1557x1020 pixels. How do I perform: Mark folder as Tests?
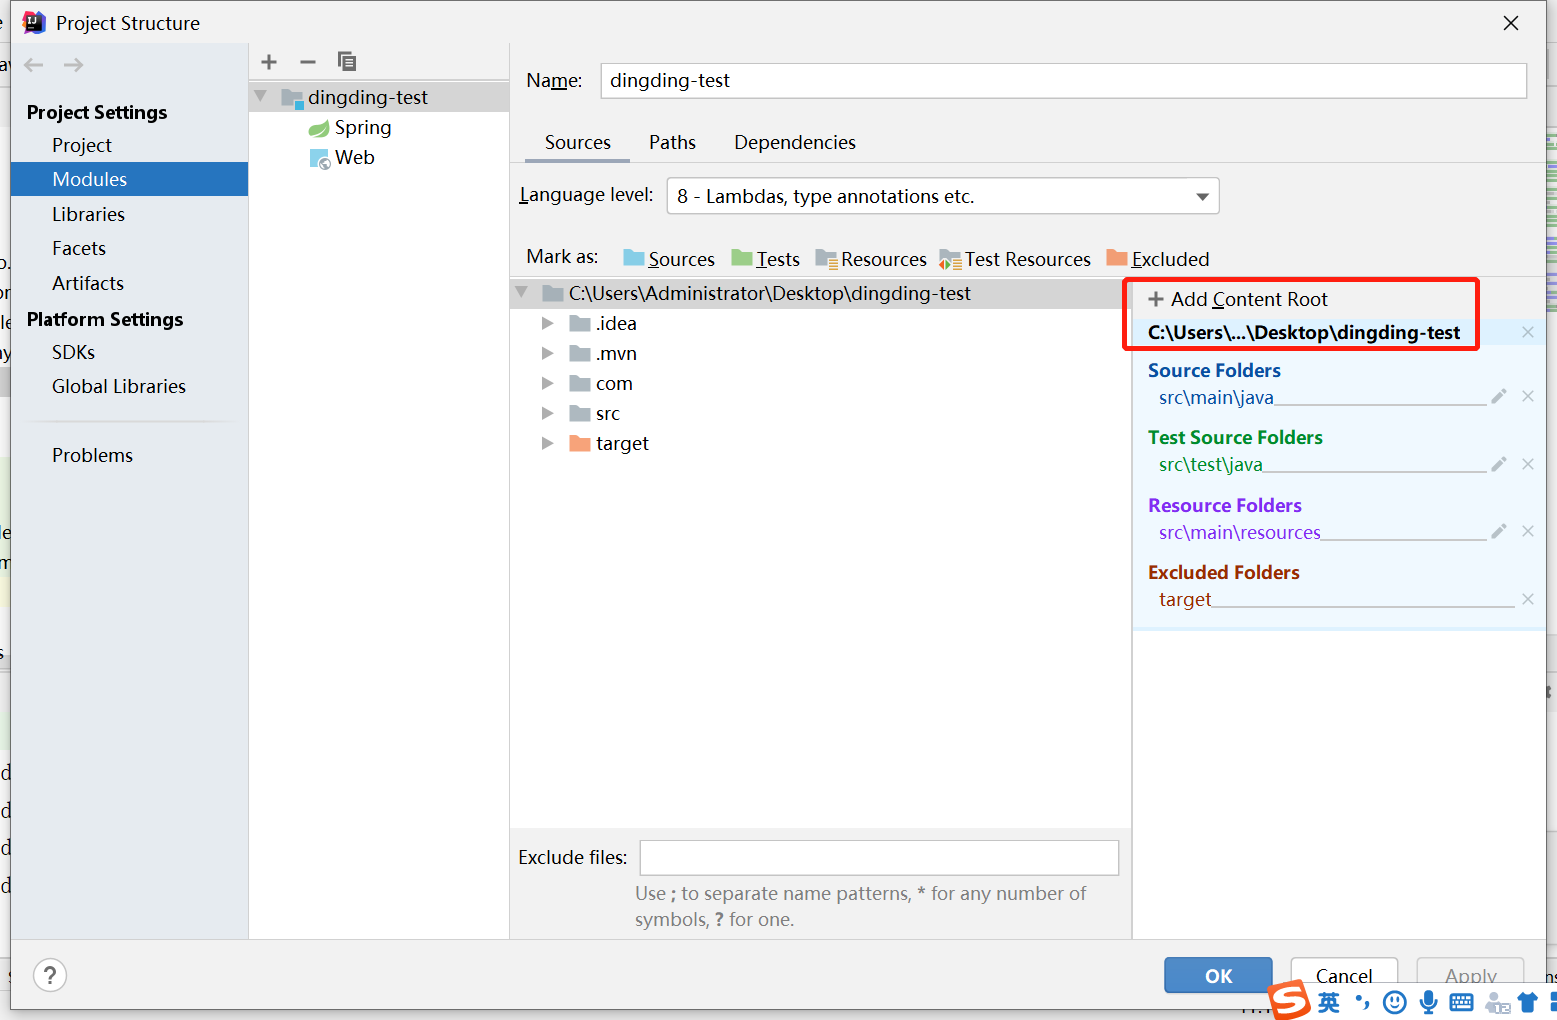[x=766, y=259]
